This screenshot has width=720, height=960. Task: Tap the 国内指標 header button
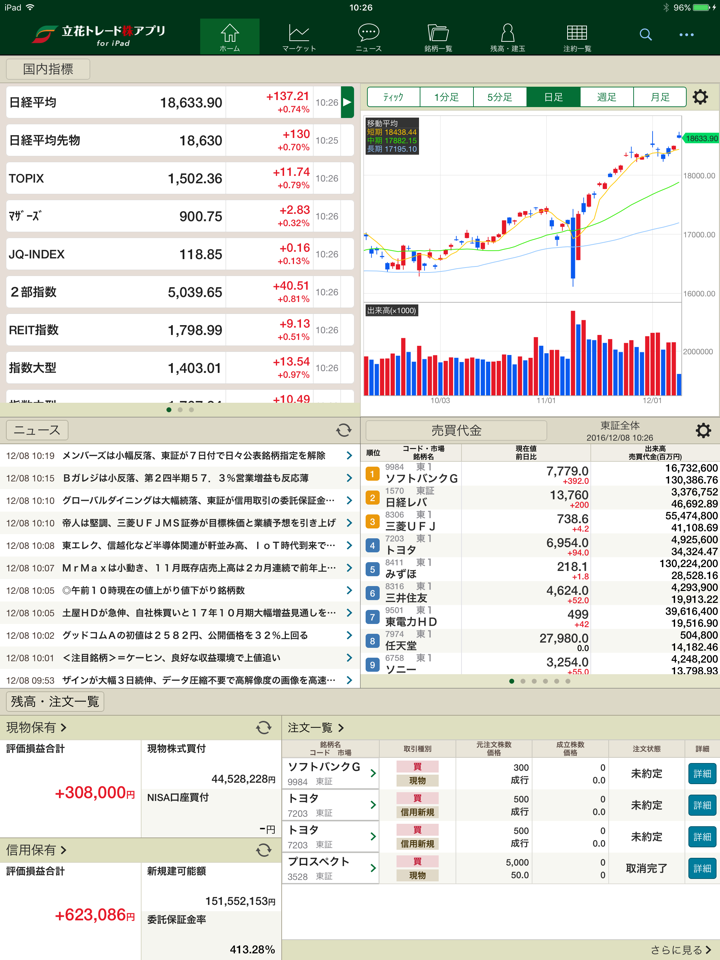(x=48, y=69)
